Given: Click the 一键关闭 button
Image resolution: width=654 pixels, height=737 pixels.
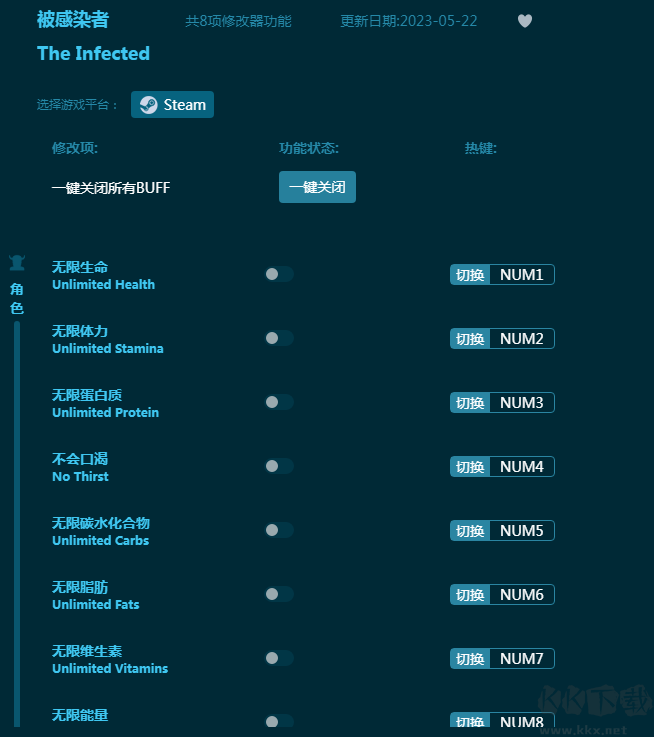Looking at the screenshot, I should [x=317, y=187].
